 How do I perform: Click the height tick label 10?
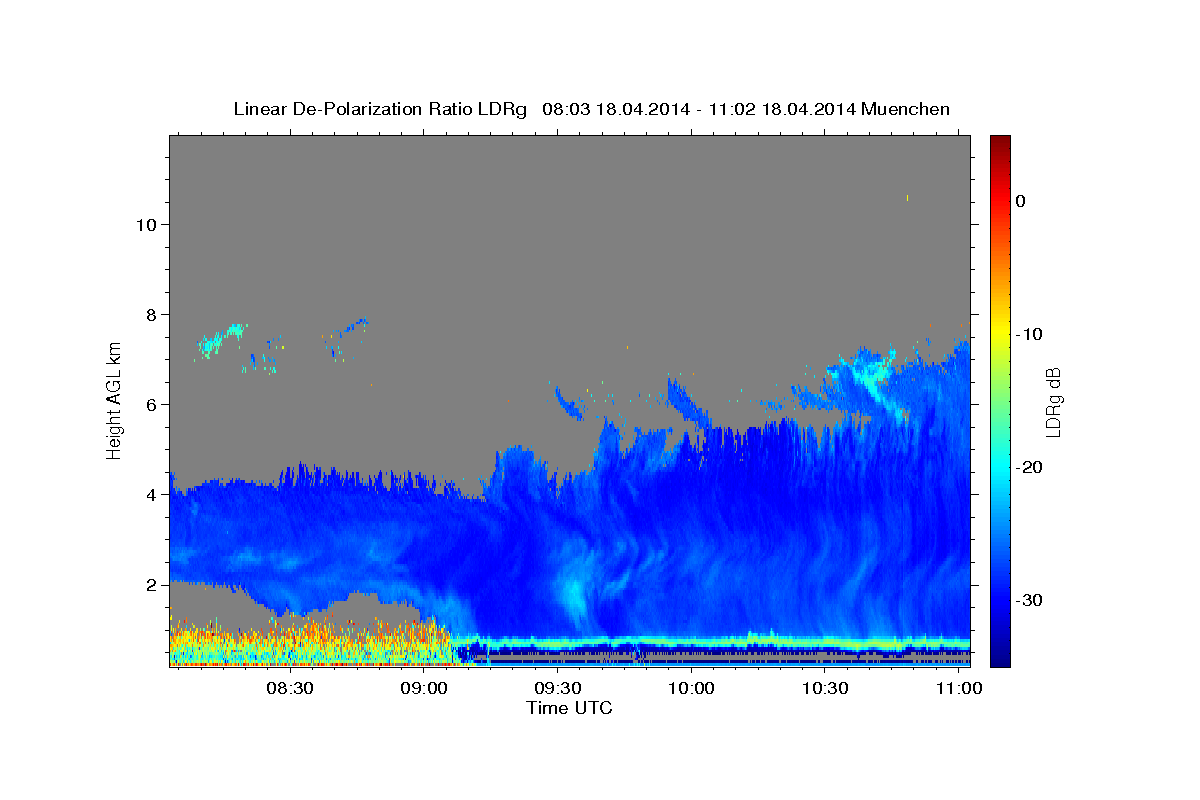[x=147, y=224]
